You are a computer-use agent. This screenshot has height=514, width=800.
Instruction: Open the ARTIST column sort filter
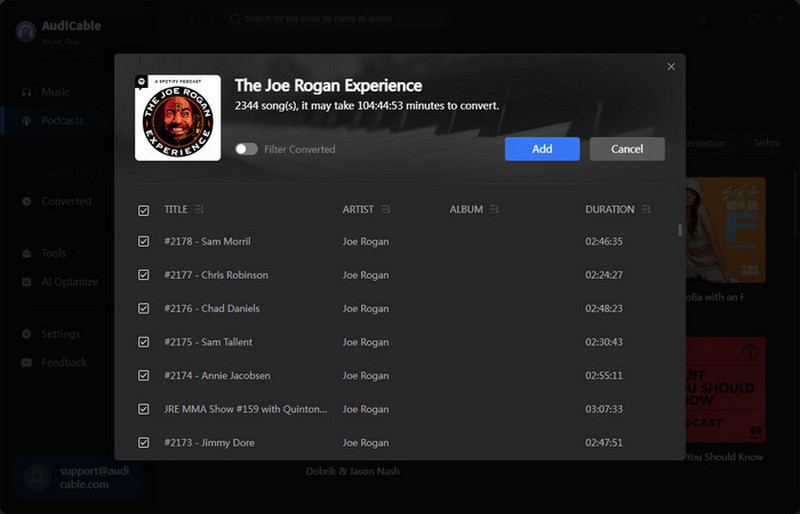pos(386,210)
